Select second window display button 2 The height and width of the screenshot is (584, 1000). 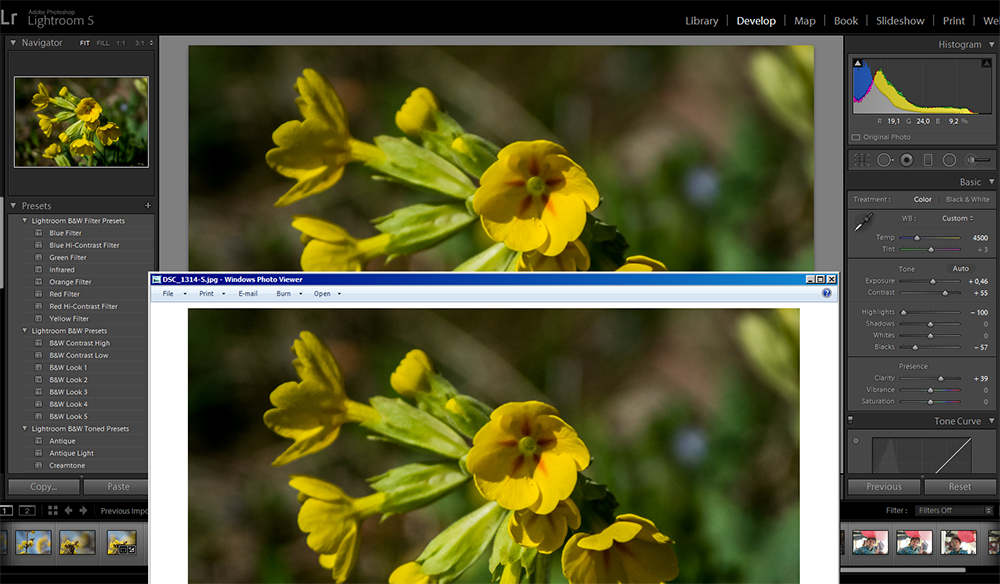[27, 511]
